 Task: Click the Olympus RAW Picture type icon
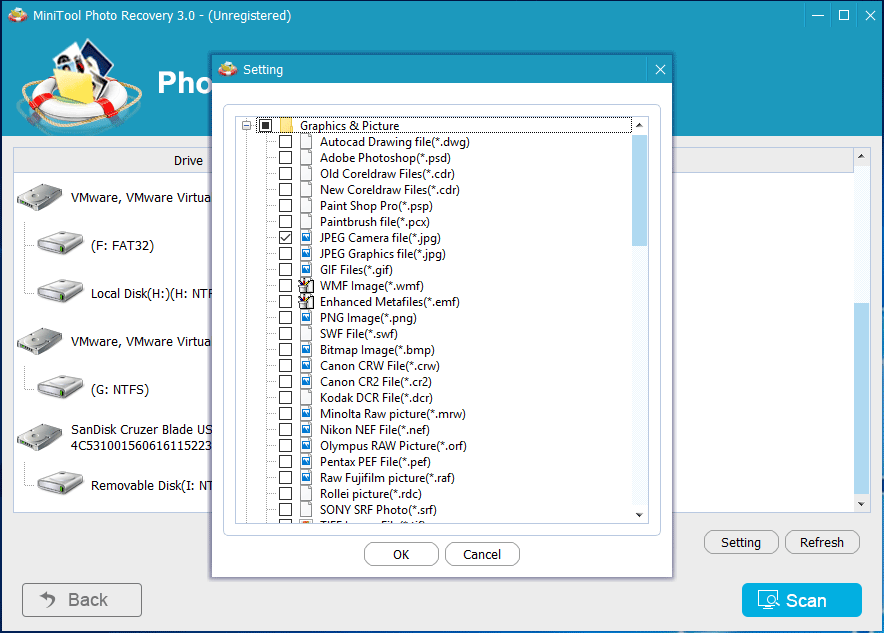point(306,445)
